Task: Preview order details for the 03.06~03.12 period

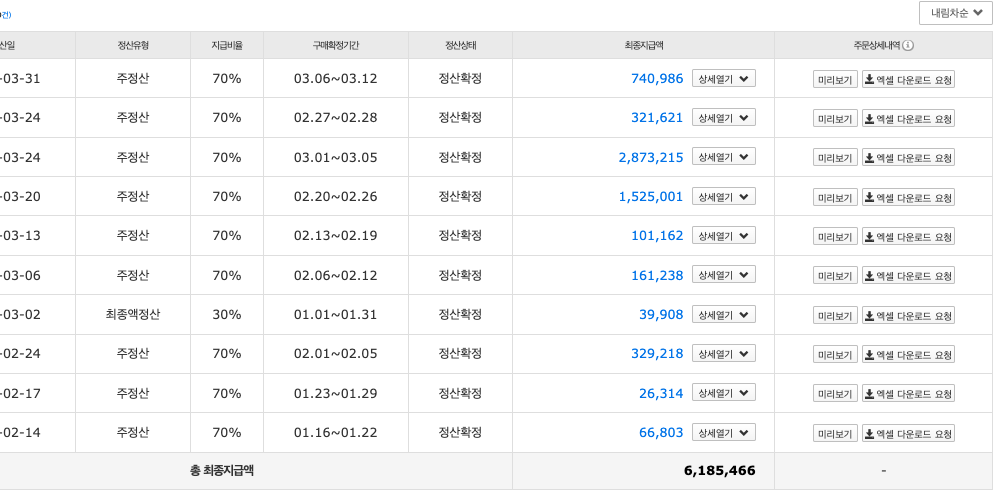Action: tap(834, 79)
